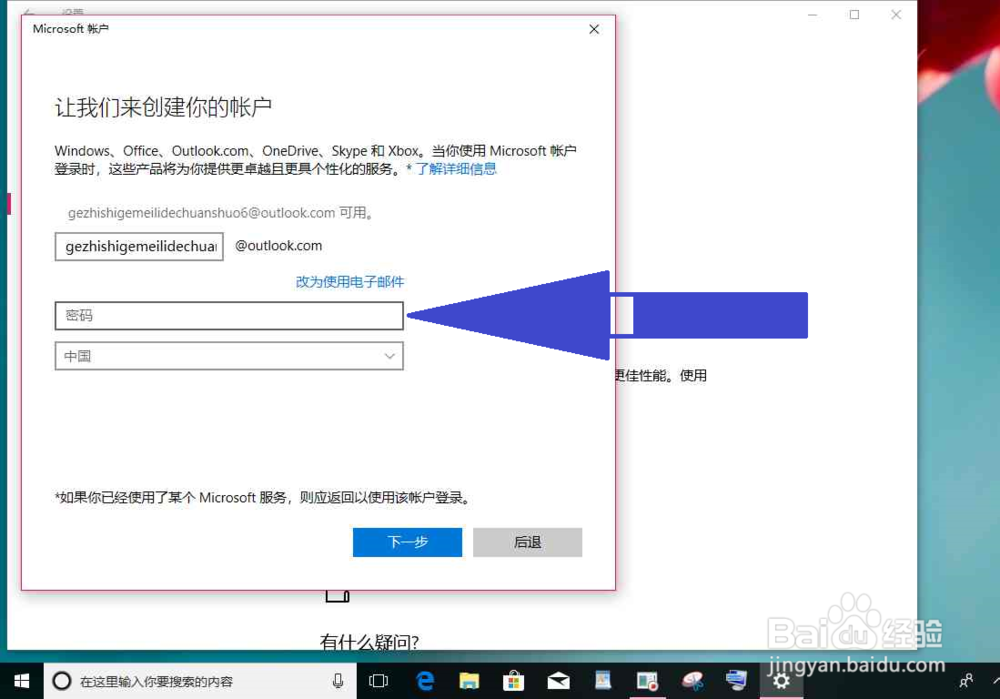1000x699 pixels.
Task: Open the Snipping Tool on the taskbar
Action: point(692,681)
